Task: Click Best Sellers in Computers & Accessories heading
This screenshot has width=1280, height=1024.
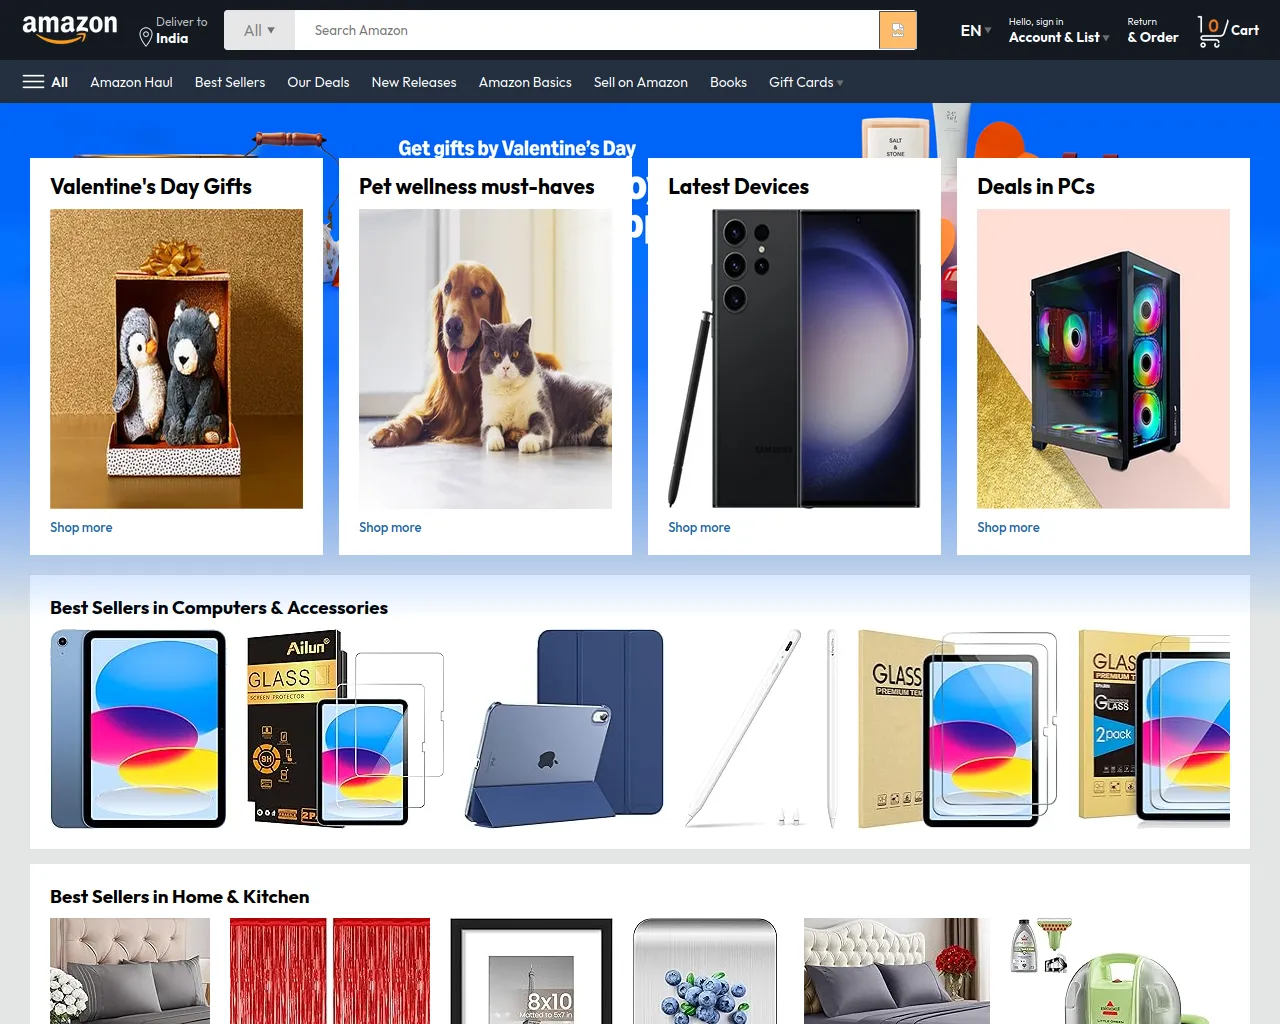Action: pos(219,608)
